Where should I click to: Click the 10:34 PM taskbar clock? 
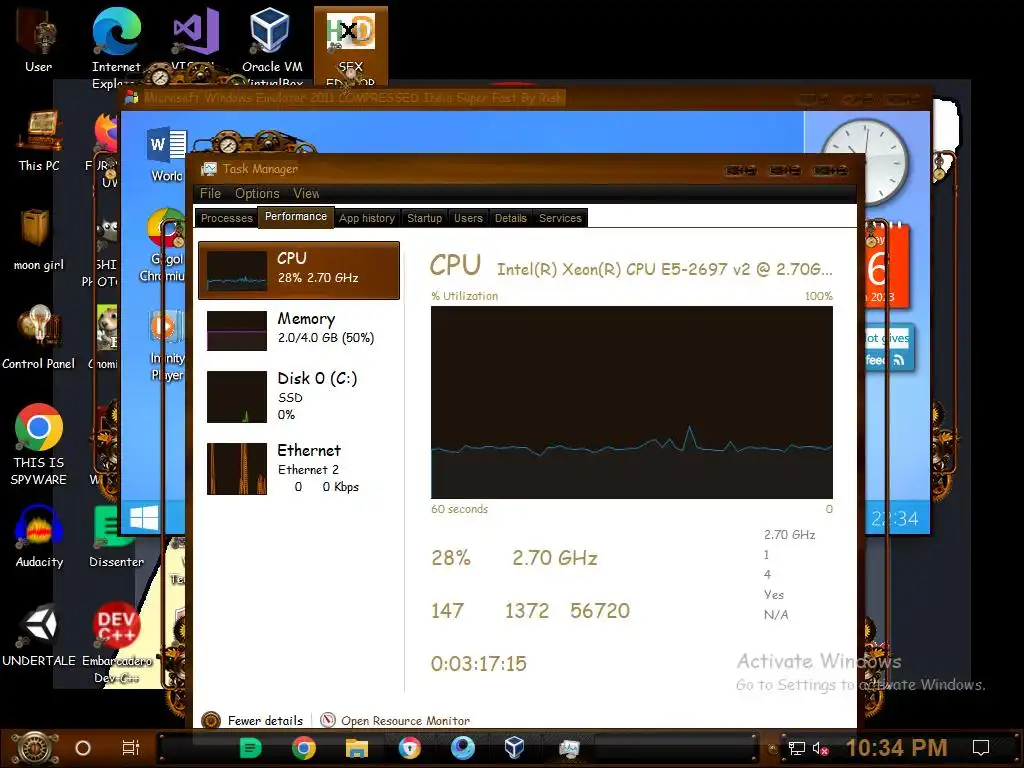897,748
